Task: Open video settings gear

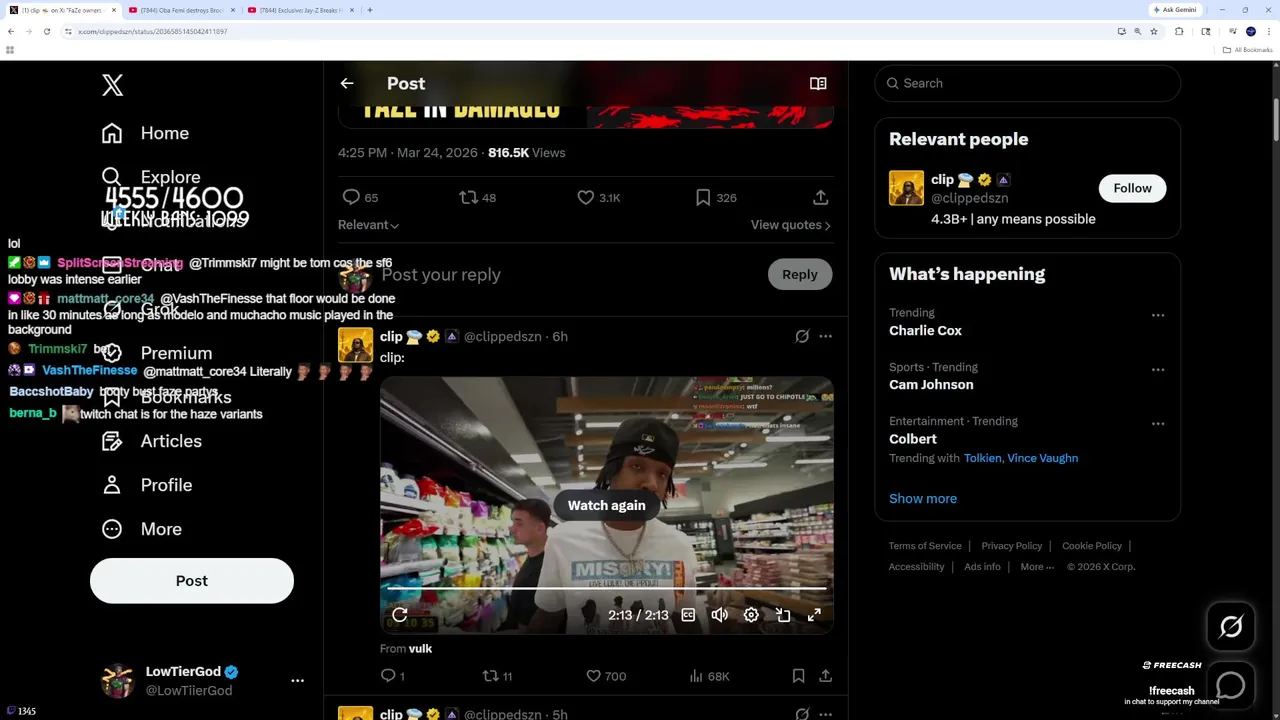Action: click(x=751, y=615)
